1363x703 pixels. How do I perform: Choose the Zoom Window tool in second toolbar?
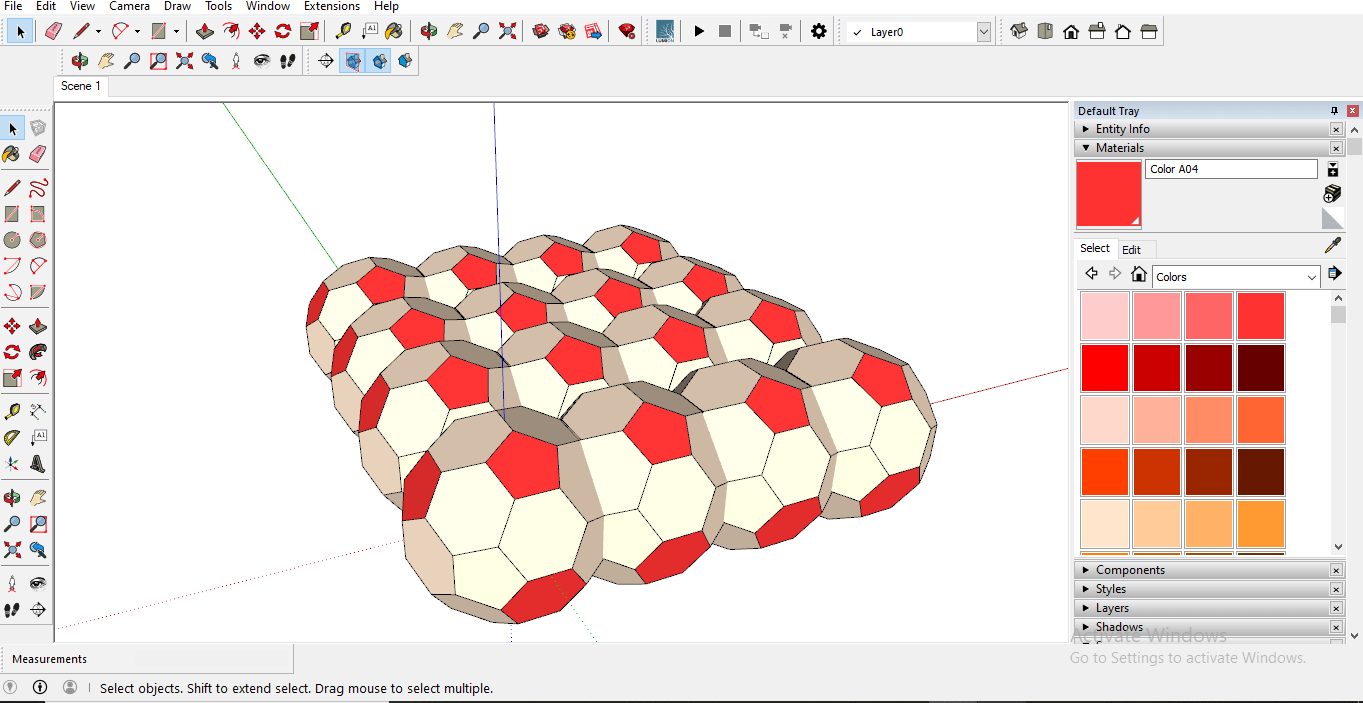click(x=158, y=61)
